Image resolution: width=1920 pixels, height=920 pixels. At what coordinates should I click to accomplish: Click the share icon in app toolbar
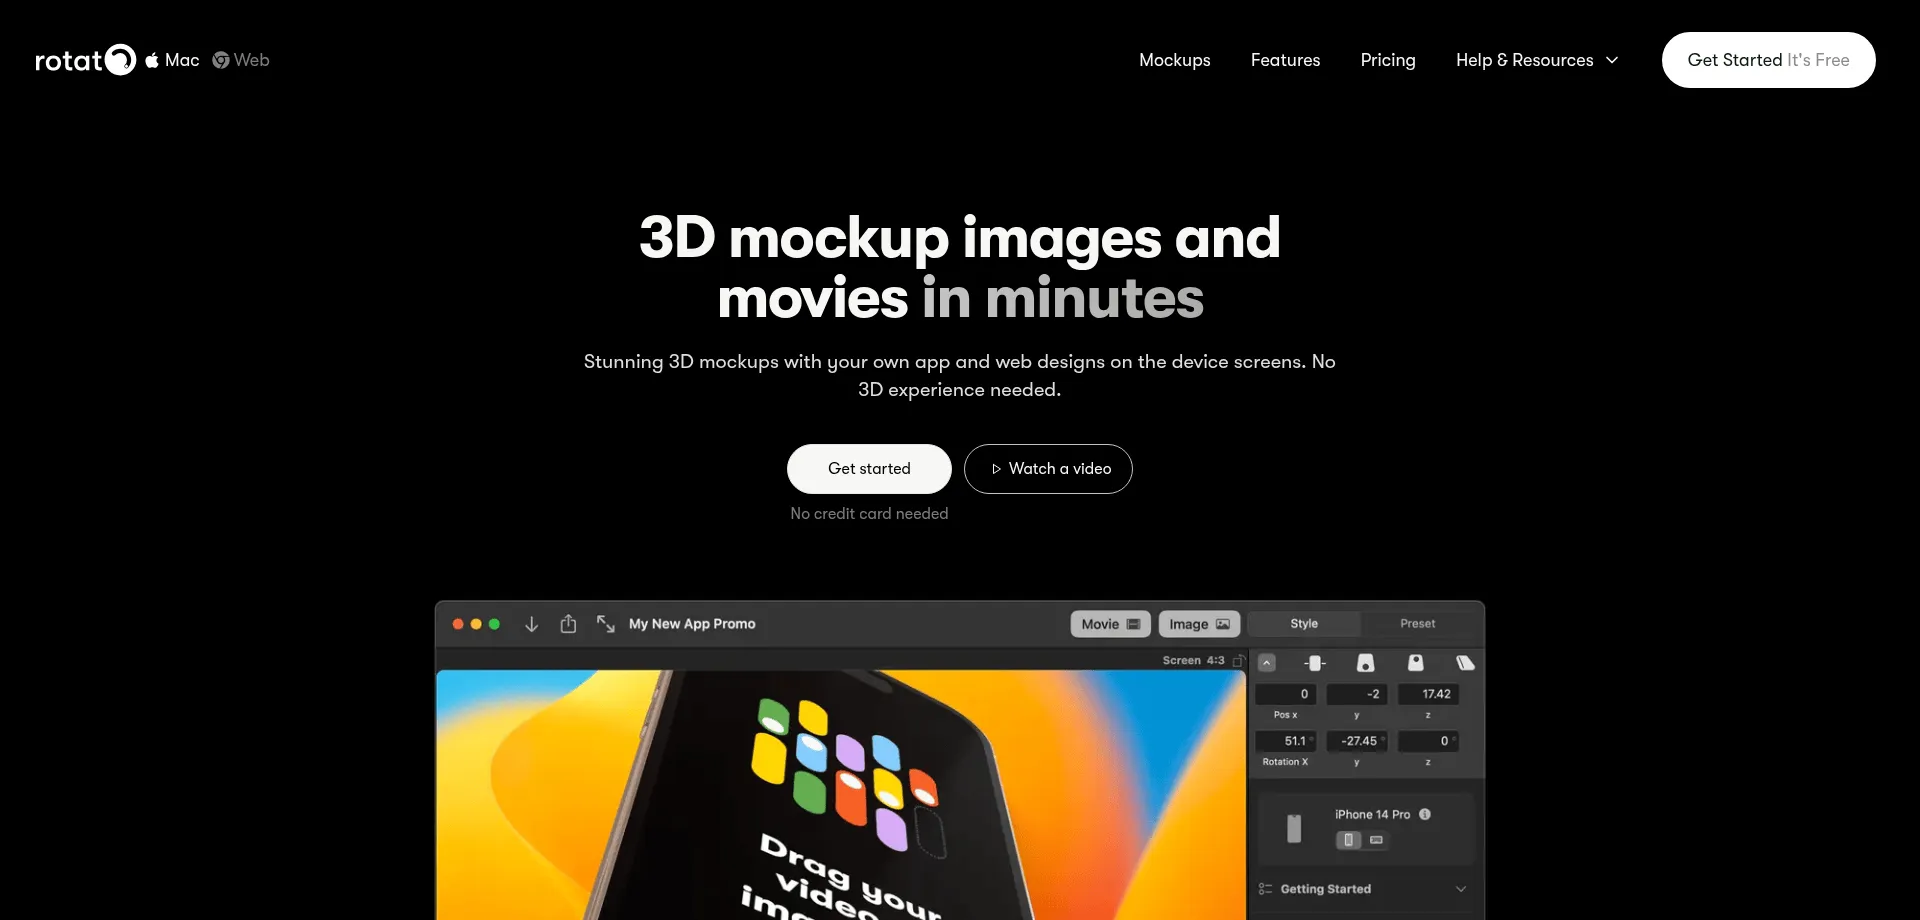point(568,623)
